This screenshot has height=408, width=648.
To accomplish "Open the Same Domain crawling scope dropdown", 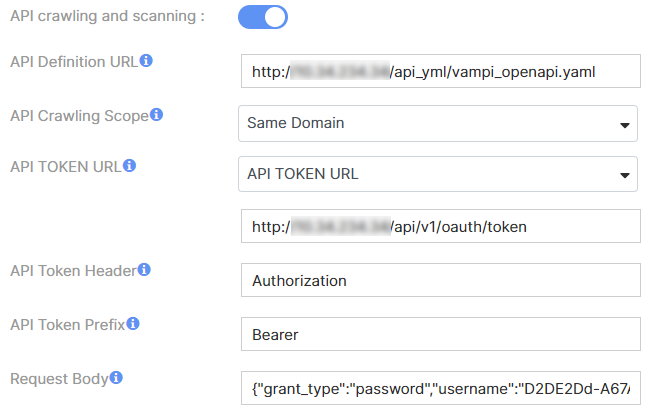I will tap(438, 124).
